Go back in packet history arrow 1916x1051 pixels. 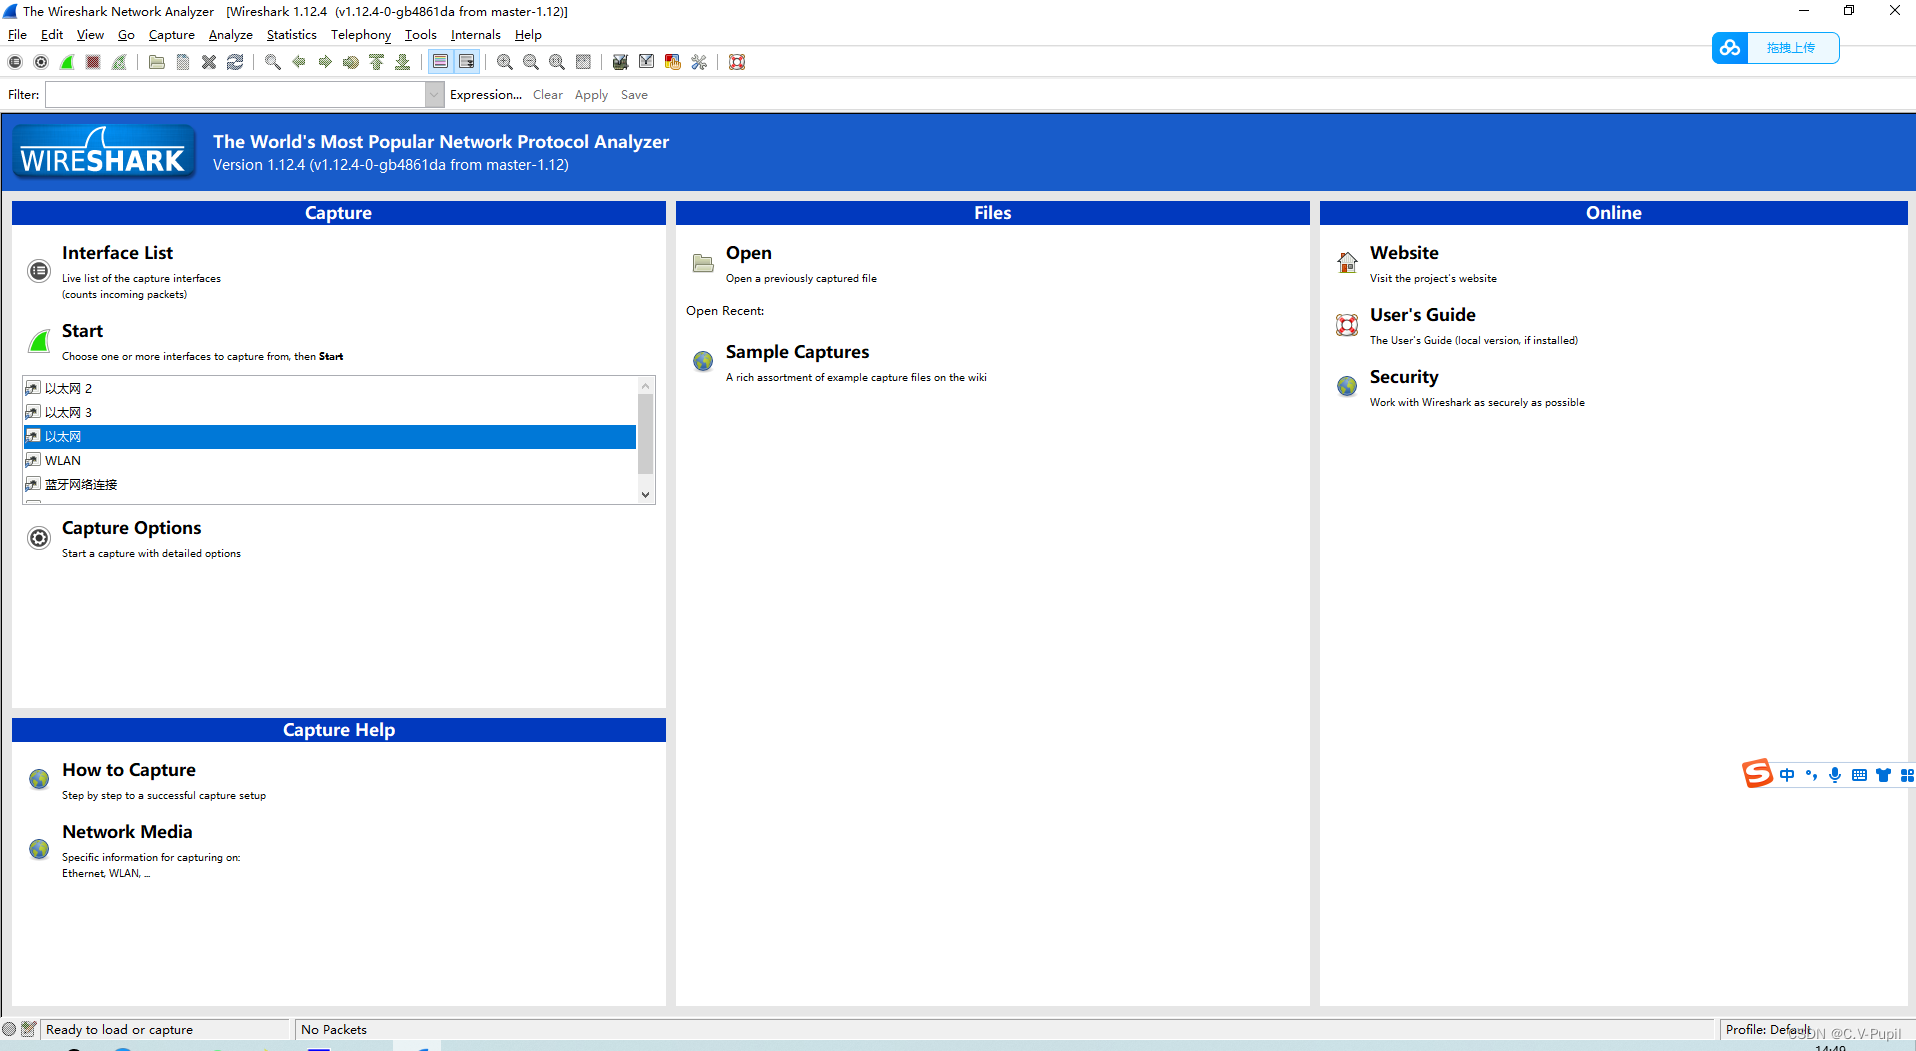[x=299, y=62]
